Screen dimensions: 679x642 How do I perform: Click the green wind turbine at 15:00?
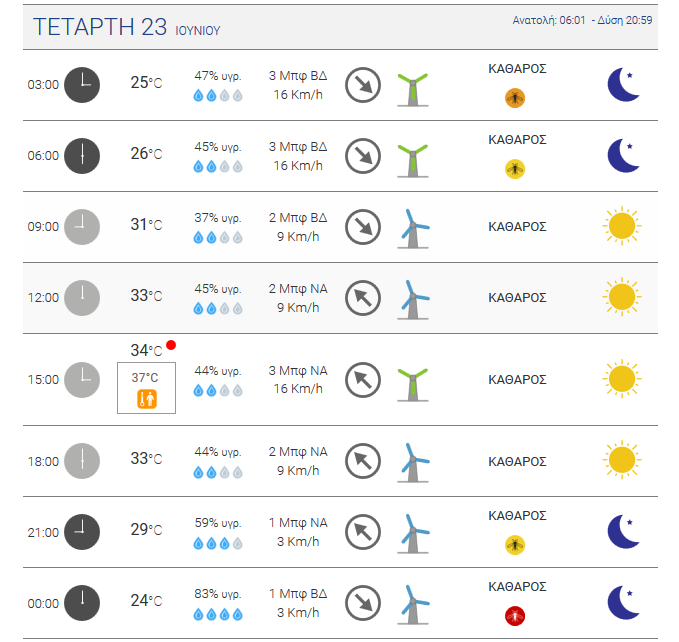(413, 384)
